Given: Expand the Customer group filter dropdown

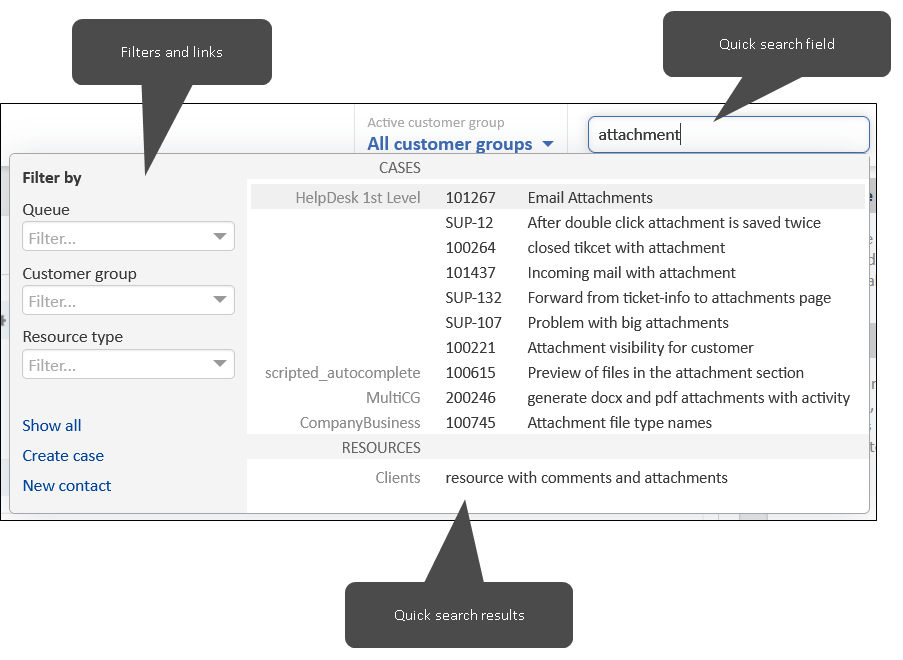Looking at the screenshot, I should click(128, 301).
